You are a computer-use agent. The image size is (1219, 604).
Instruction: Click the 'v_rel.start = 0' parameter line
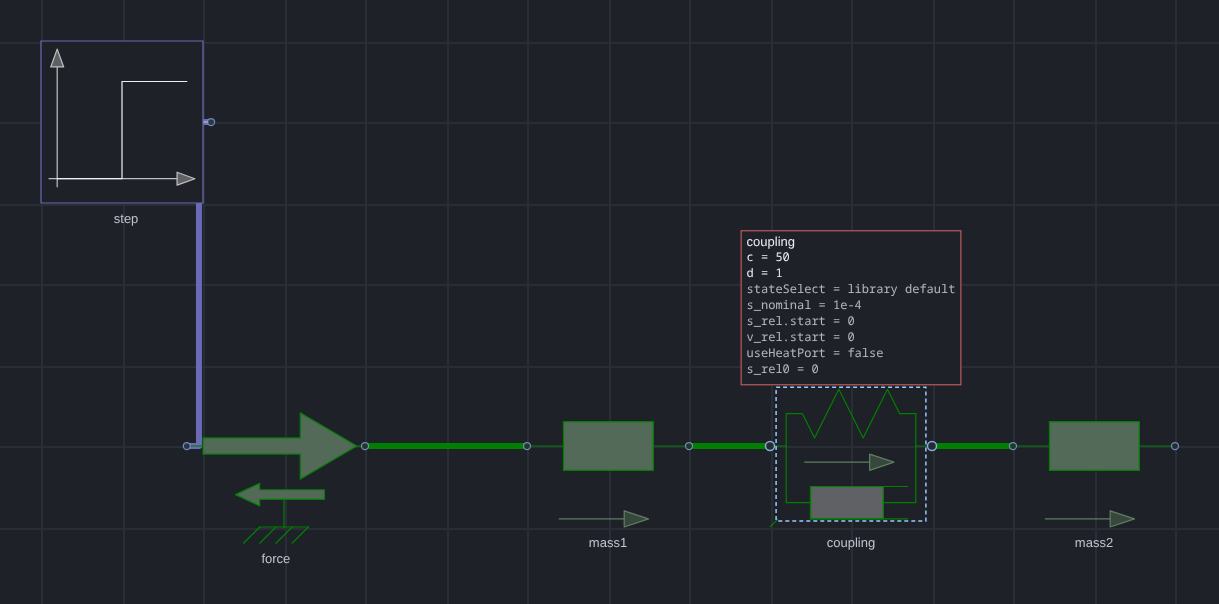(x=801, y=337)
